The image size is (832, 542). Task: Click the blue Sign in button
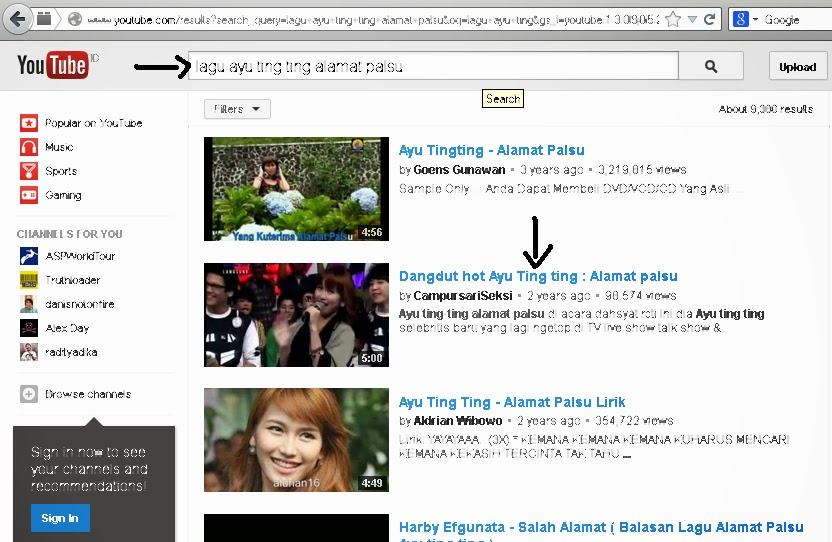(x=60, y=518)
